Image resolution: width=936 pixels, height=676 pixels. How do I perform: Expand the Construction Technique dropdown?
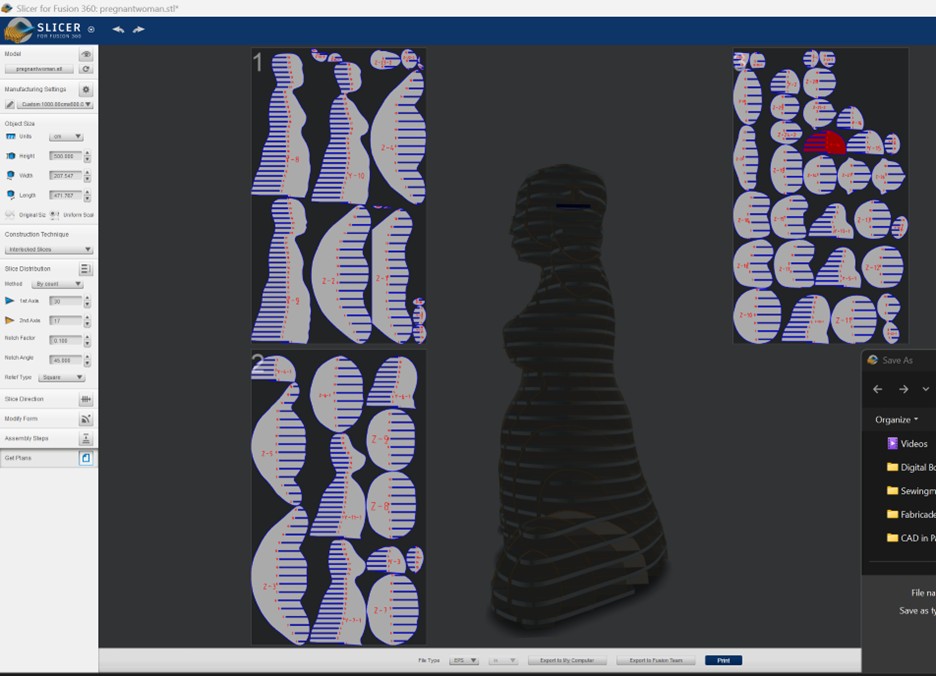[x=48, y=249]
